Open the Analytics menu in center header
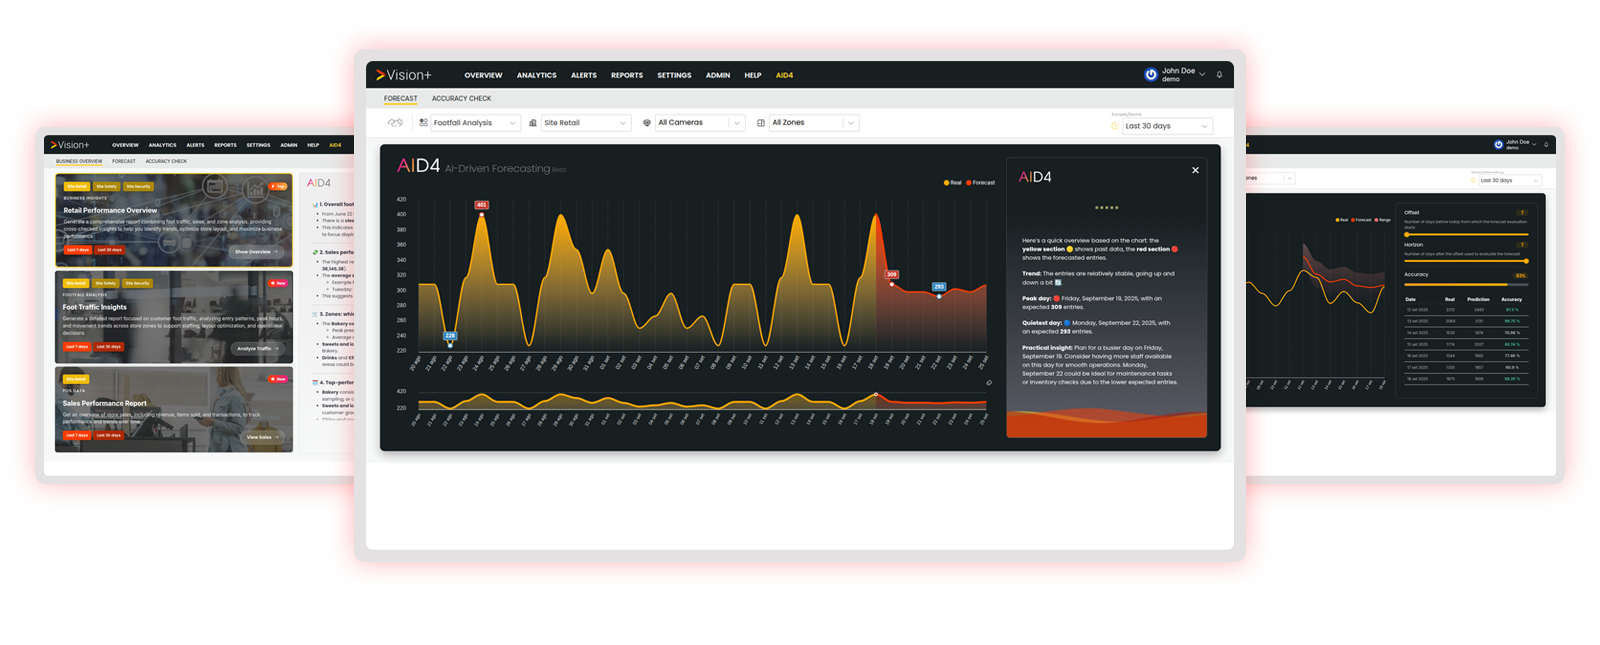 (x=536, y=76)
